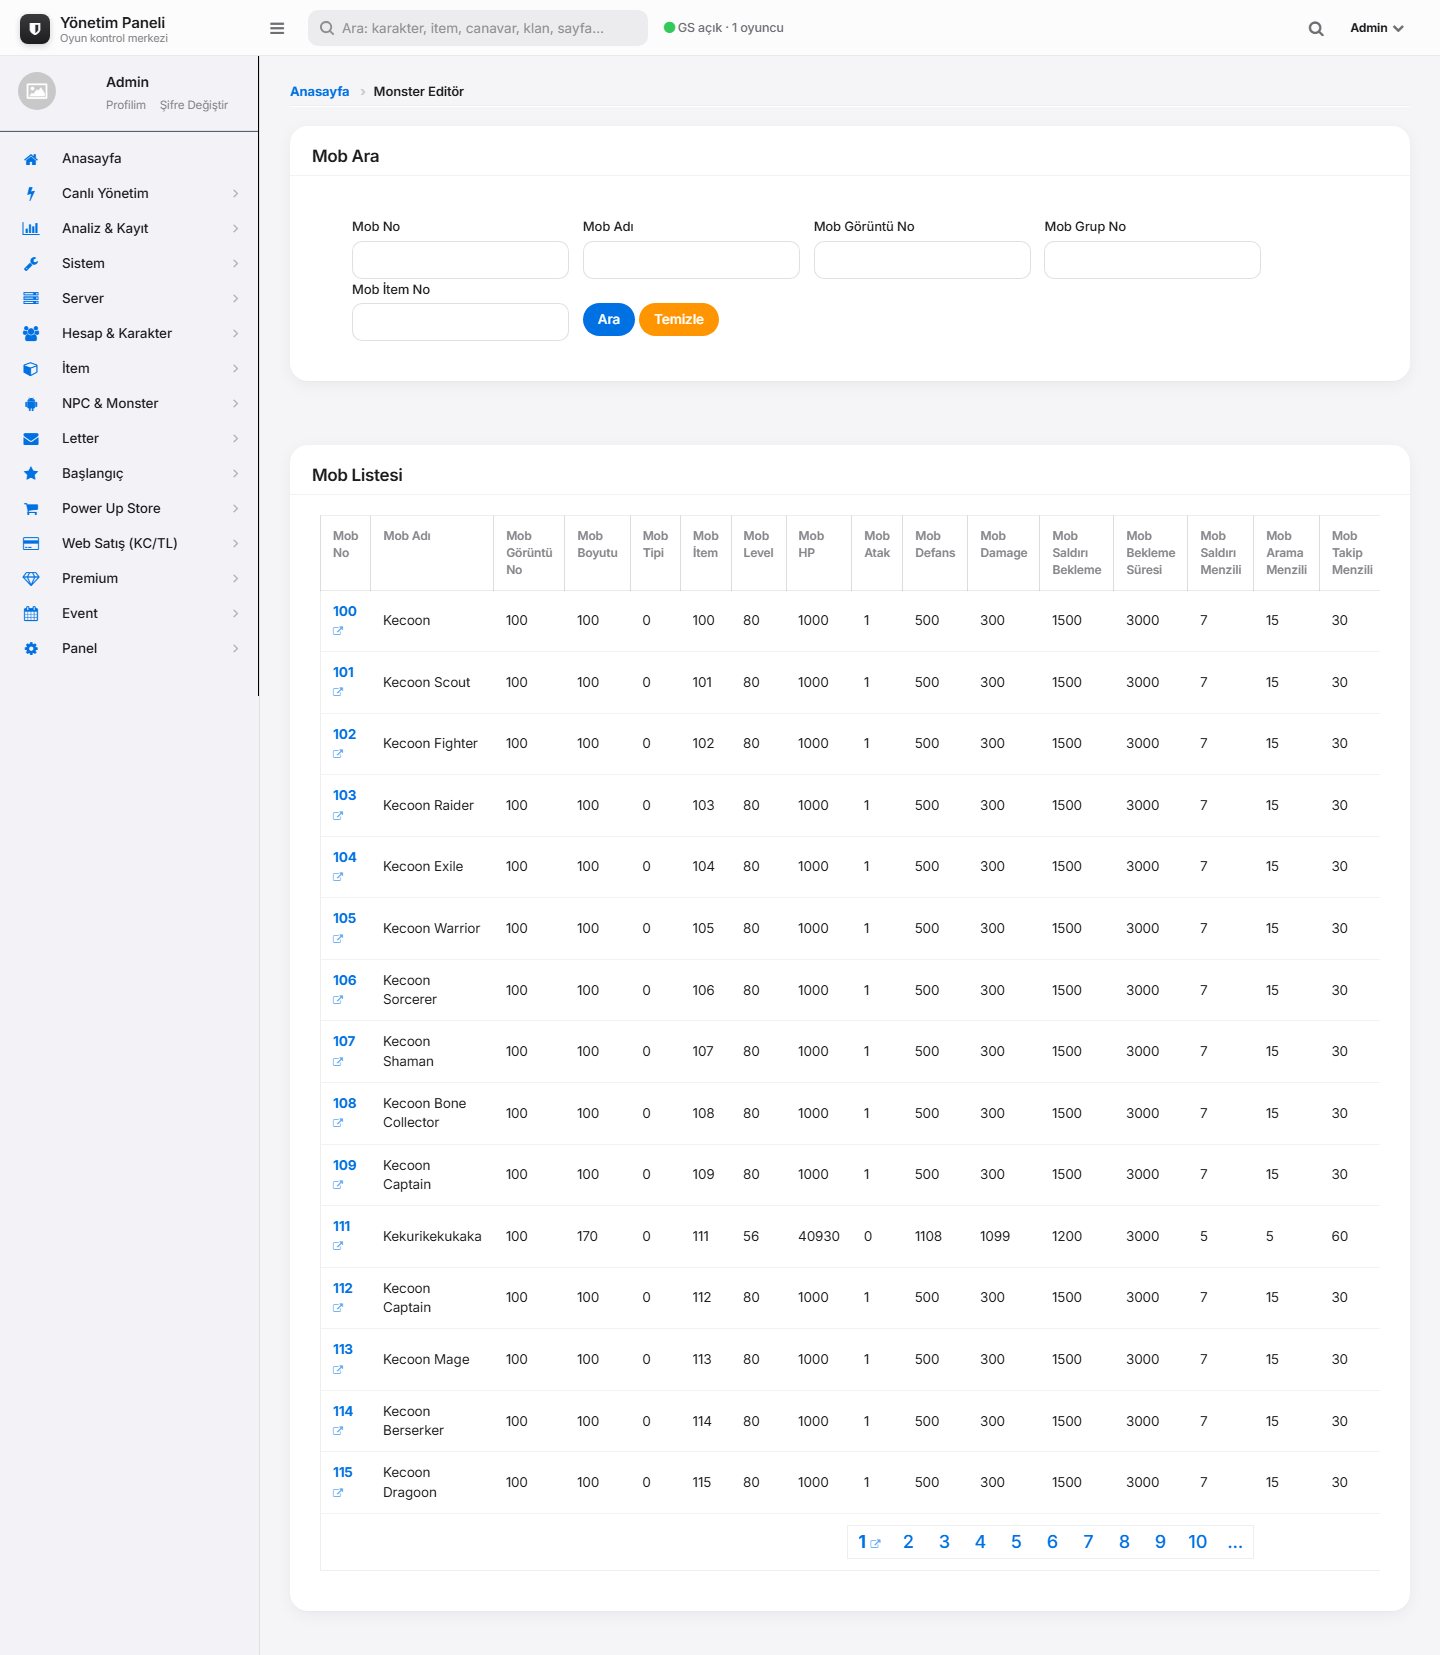The image size is (1440, 1655).
Task: Click the magnifier icon beside Admin dropdown
Action: point(1316,28)
